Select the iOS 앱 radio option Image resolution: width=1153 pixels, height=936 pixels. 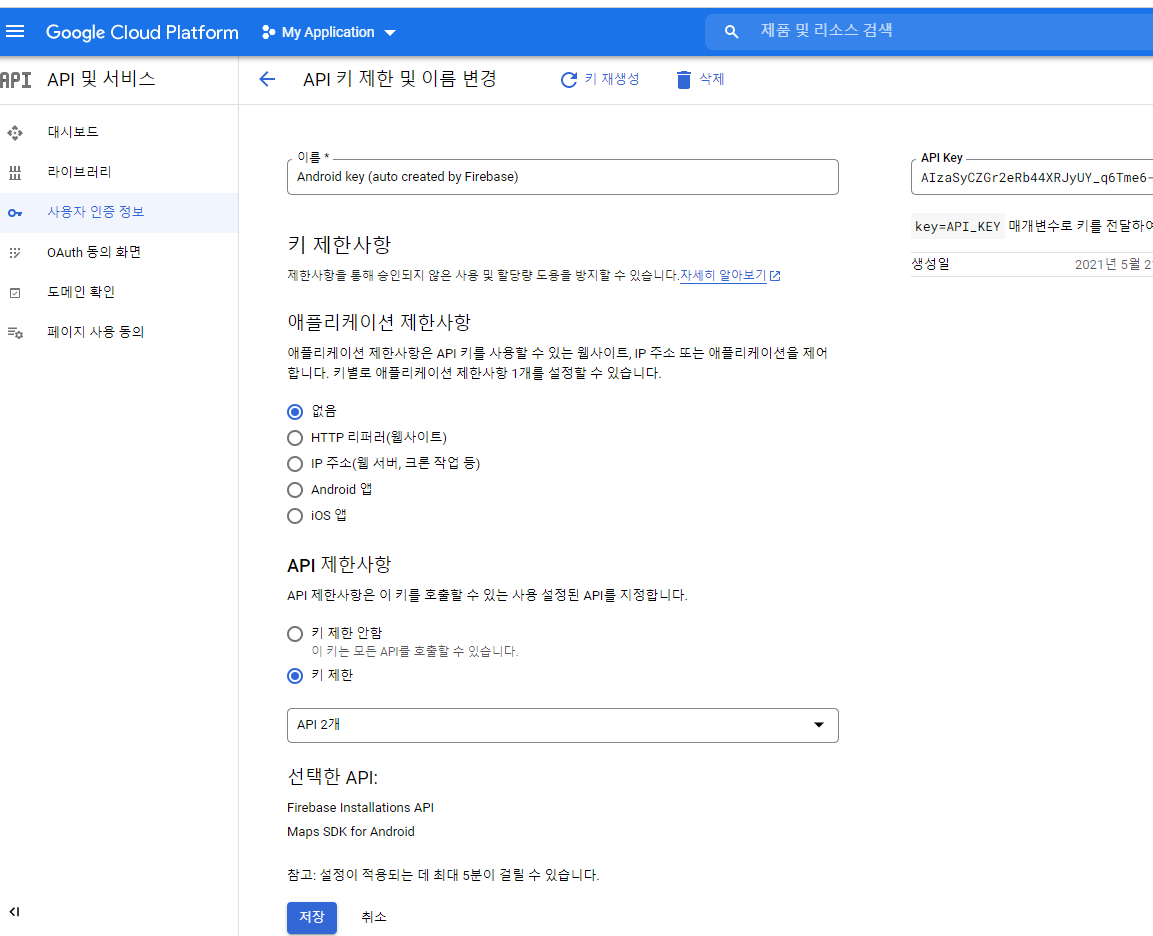295,516
